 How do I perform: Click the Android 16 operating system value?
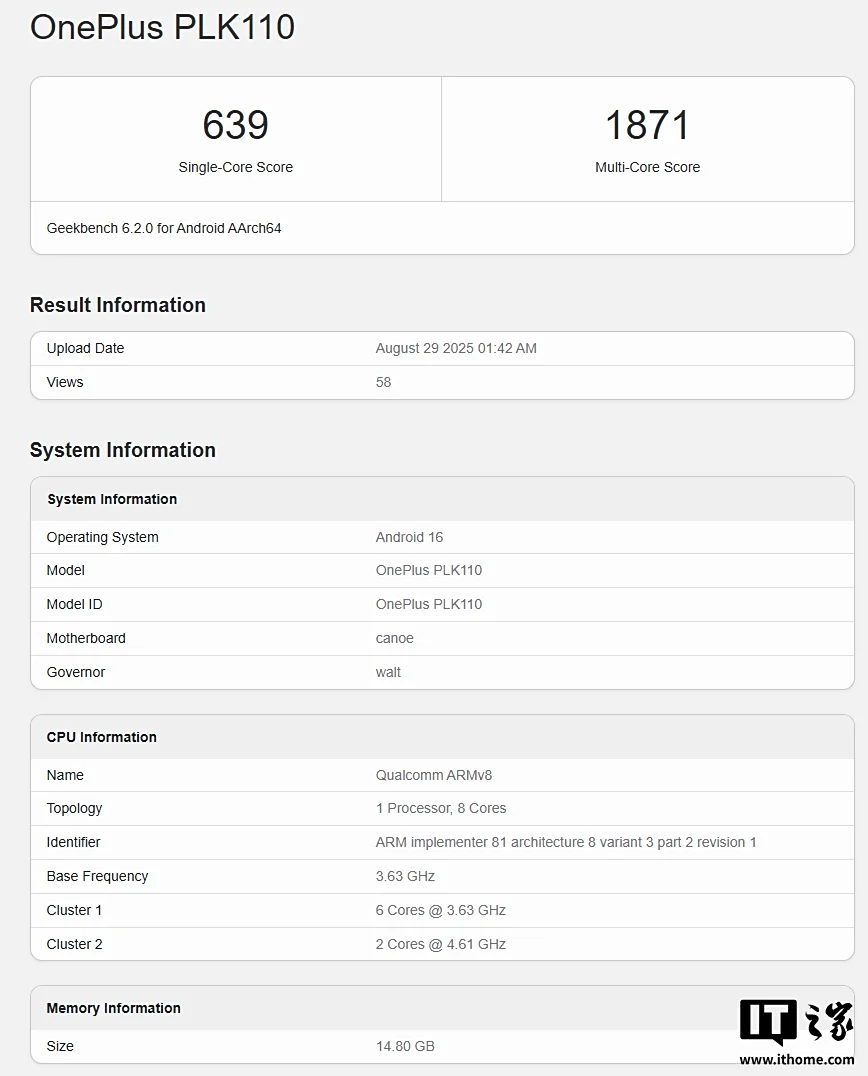tap(410, 537)
